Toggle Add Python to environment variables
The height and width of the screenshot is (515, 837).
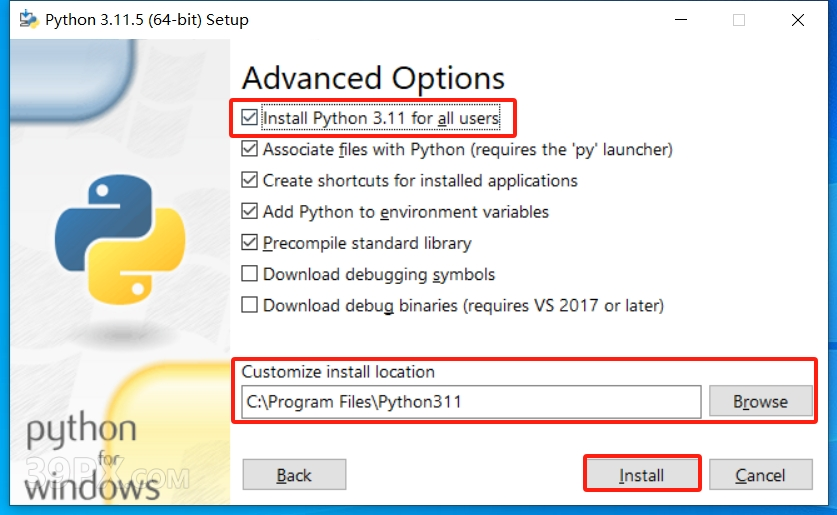tap(249, 211)
